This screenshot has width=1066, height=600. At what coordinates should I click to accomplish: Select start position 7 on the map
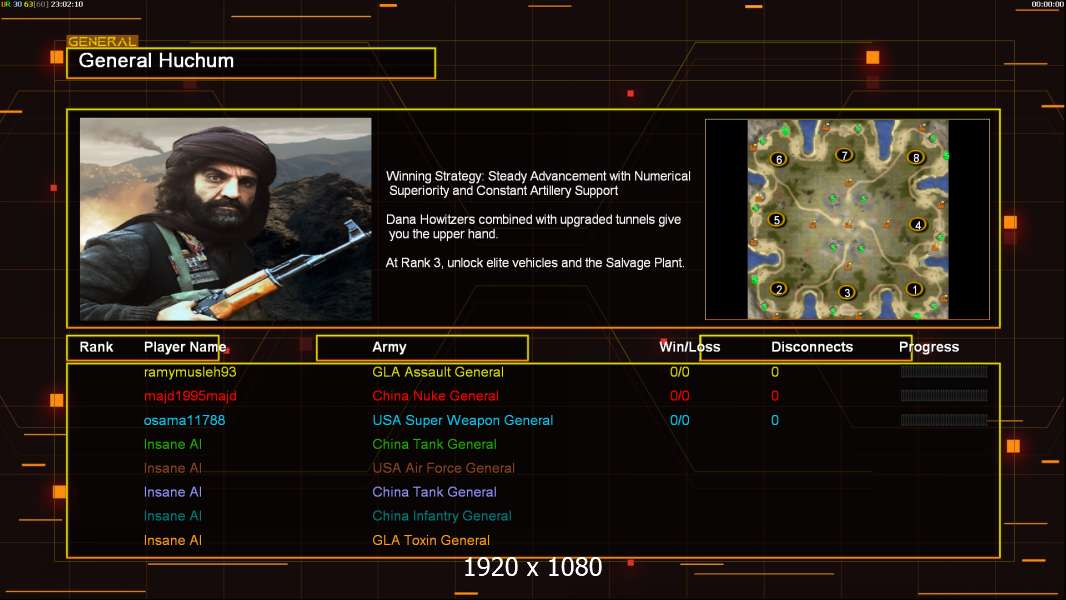click(844, 155)
